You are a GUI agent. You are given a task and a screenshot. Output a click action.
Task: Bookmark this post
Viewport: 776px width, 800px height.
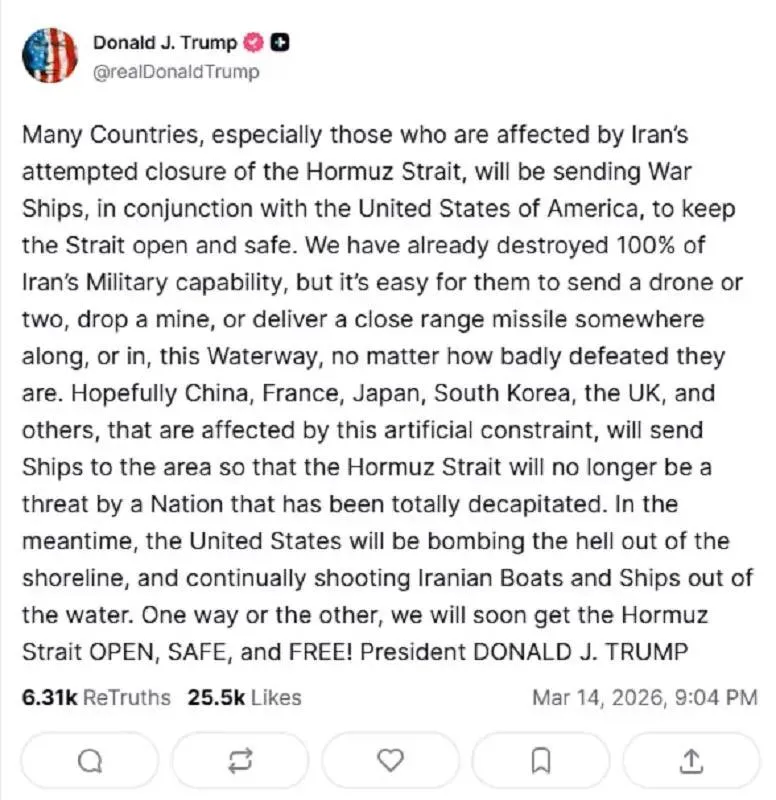click(540, 761)
